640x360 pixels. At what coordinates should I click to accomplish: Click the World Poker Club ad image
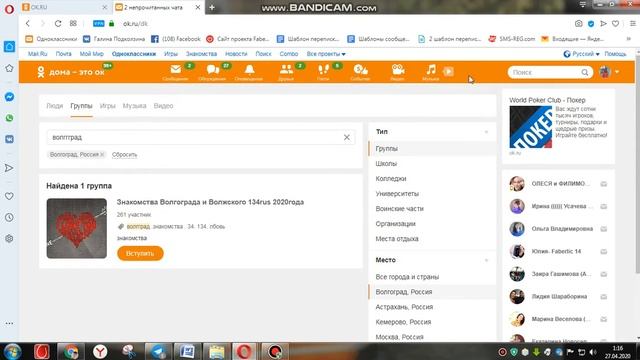531,127
